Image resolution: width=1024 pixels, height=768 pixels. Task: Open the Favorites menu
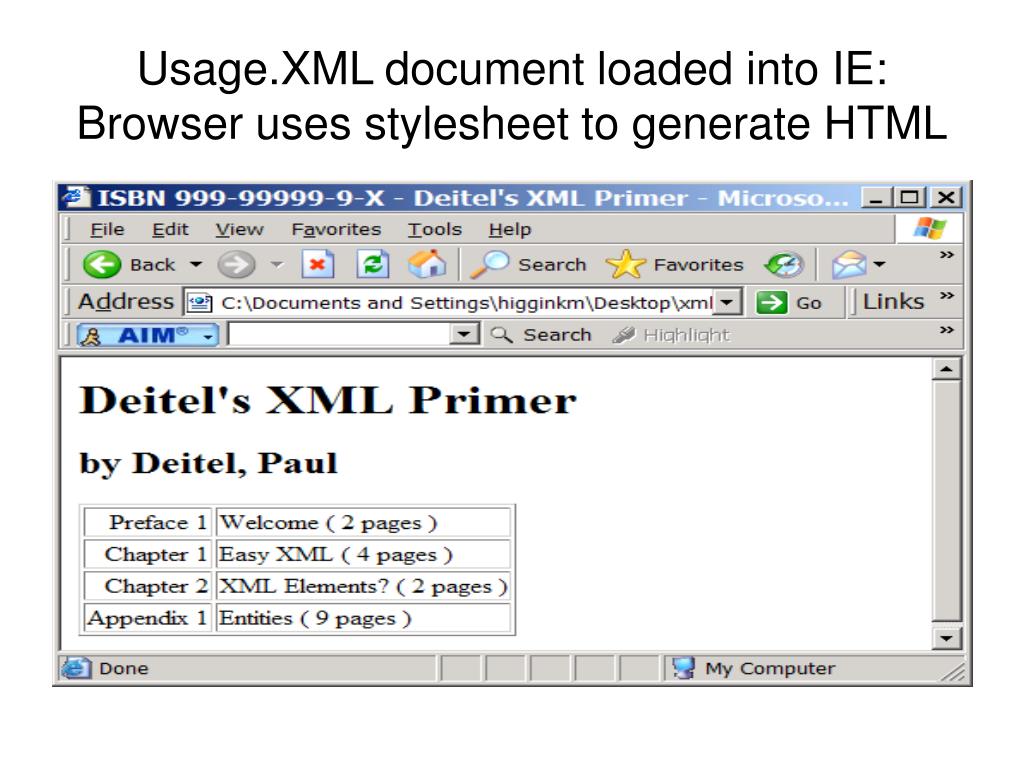pyautogui.click(x=336, y=229)
